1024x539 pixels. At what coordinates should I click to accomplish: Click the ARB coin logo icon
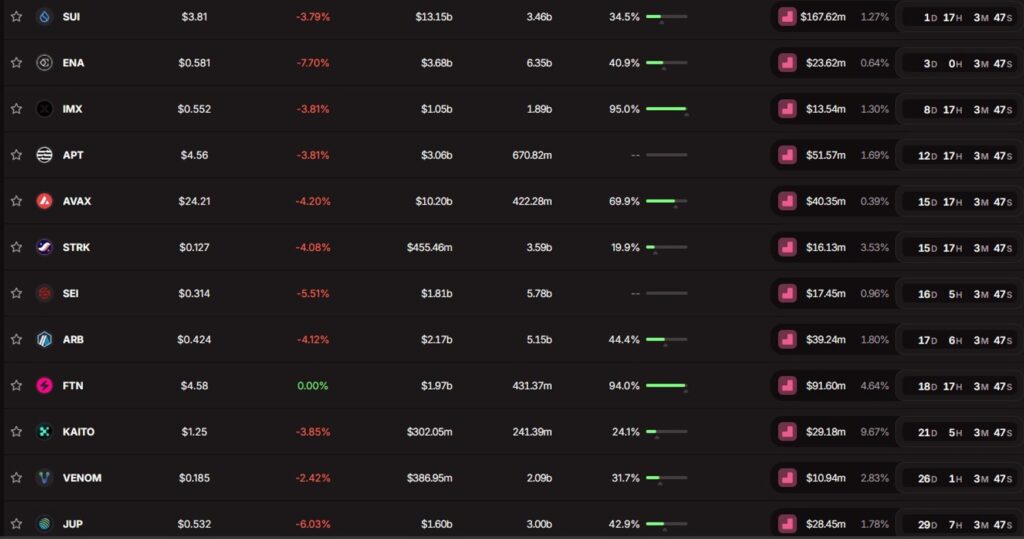pos(44,339)
